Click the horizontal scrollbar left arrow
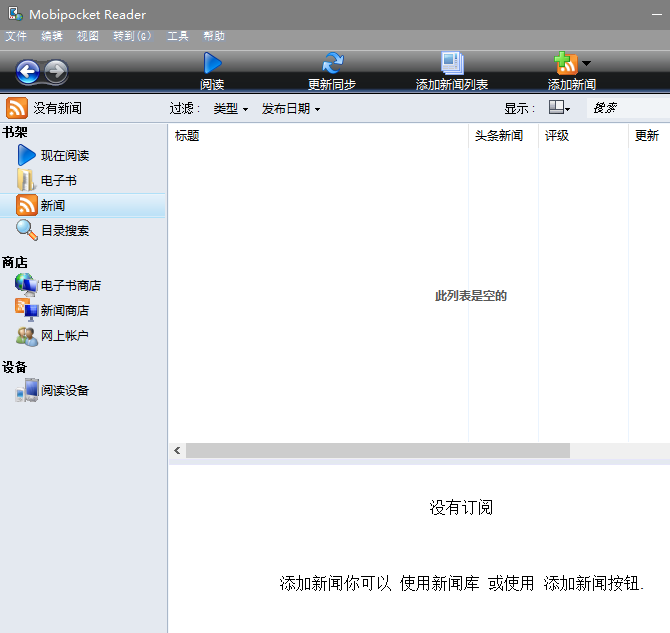The height and width of the screenshot is (633, 670). [177, 450]
